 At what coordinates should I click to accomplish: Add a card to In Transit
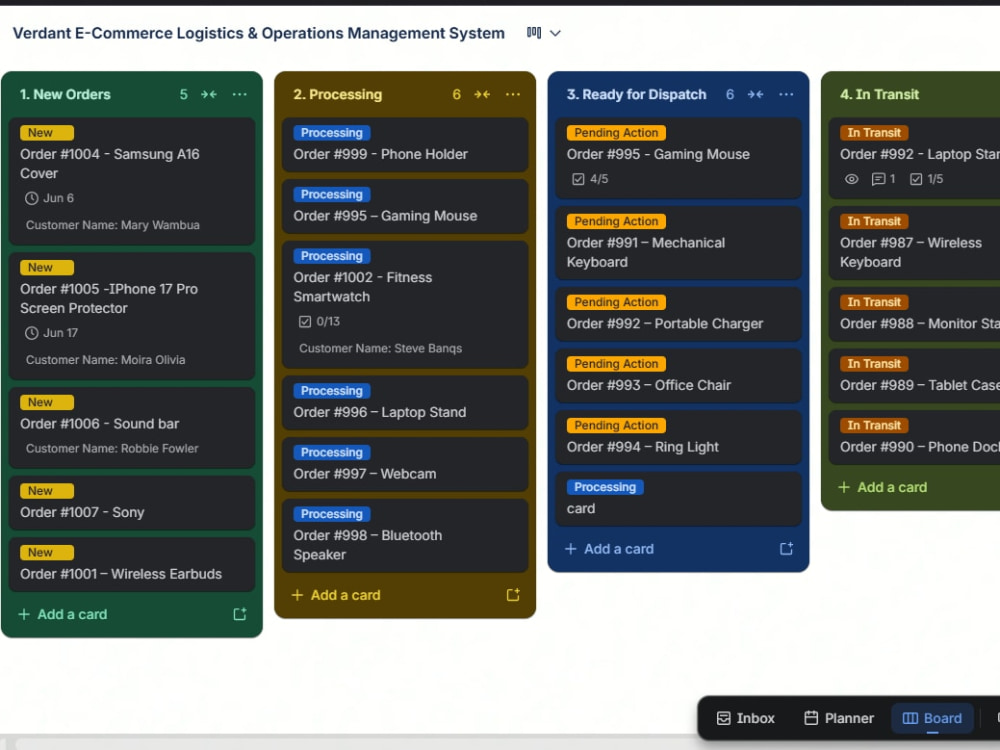pyautogui.click(x=883, y=487)
